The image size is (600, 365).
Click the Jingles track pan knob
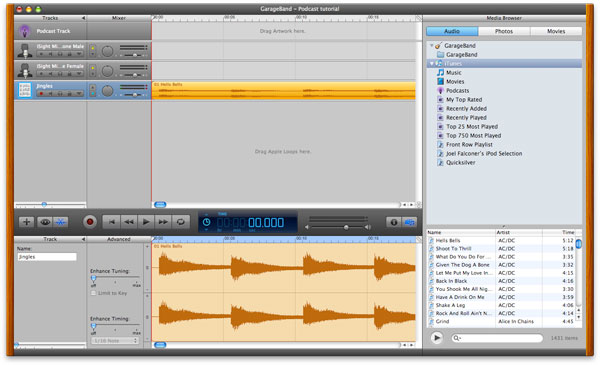click(x=108, y=90)
